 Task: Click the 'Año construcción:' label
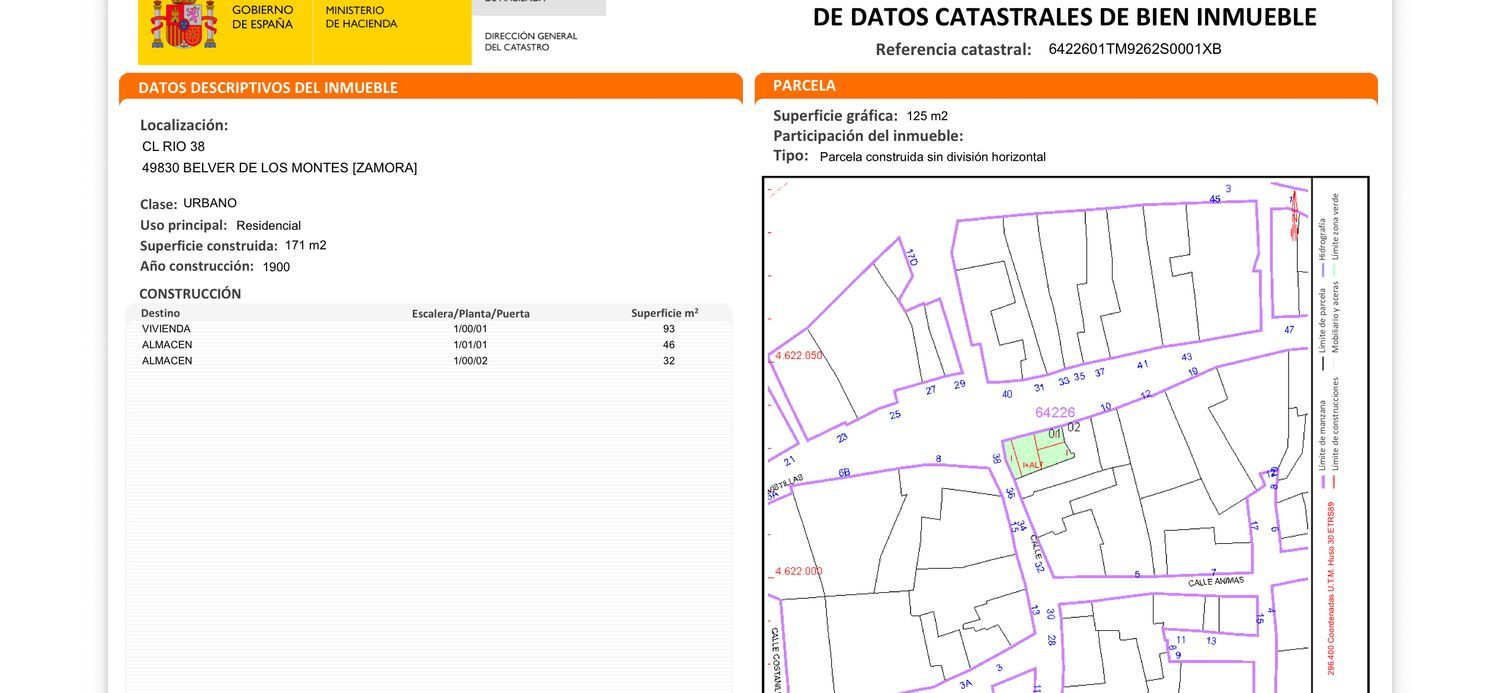(x=196, y=266)
